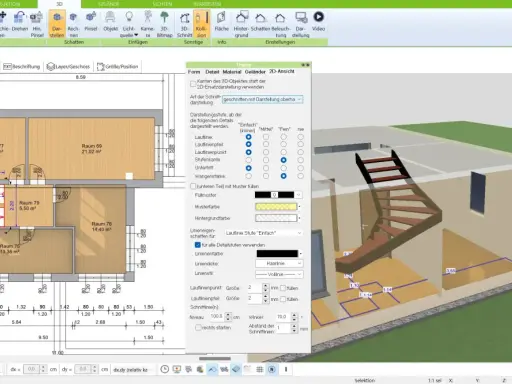Click the circular target icon in bottom toolbar
512x384 pixels.
click(272, 369)
